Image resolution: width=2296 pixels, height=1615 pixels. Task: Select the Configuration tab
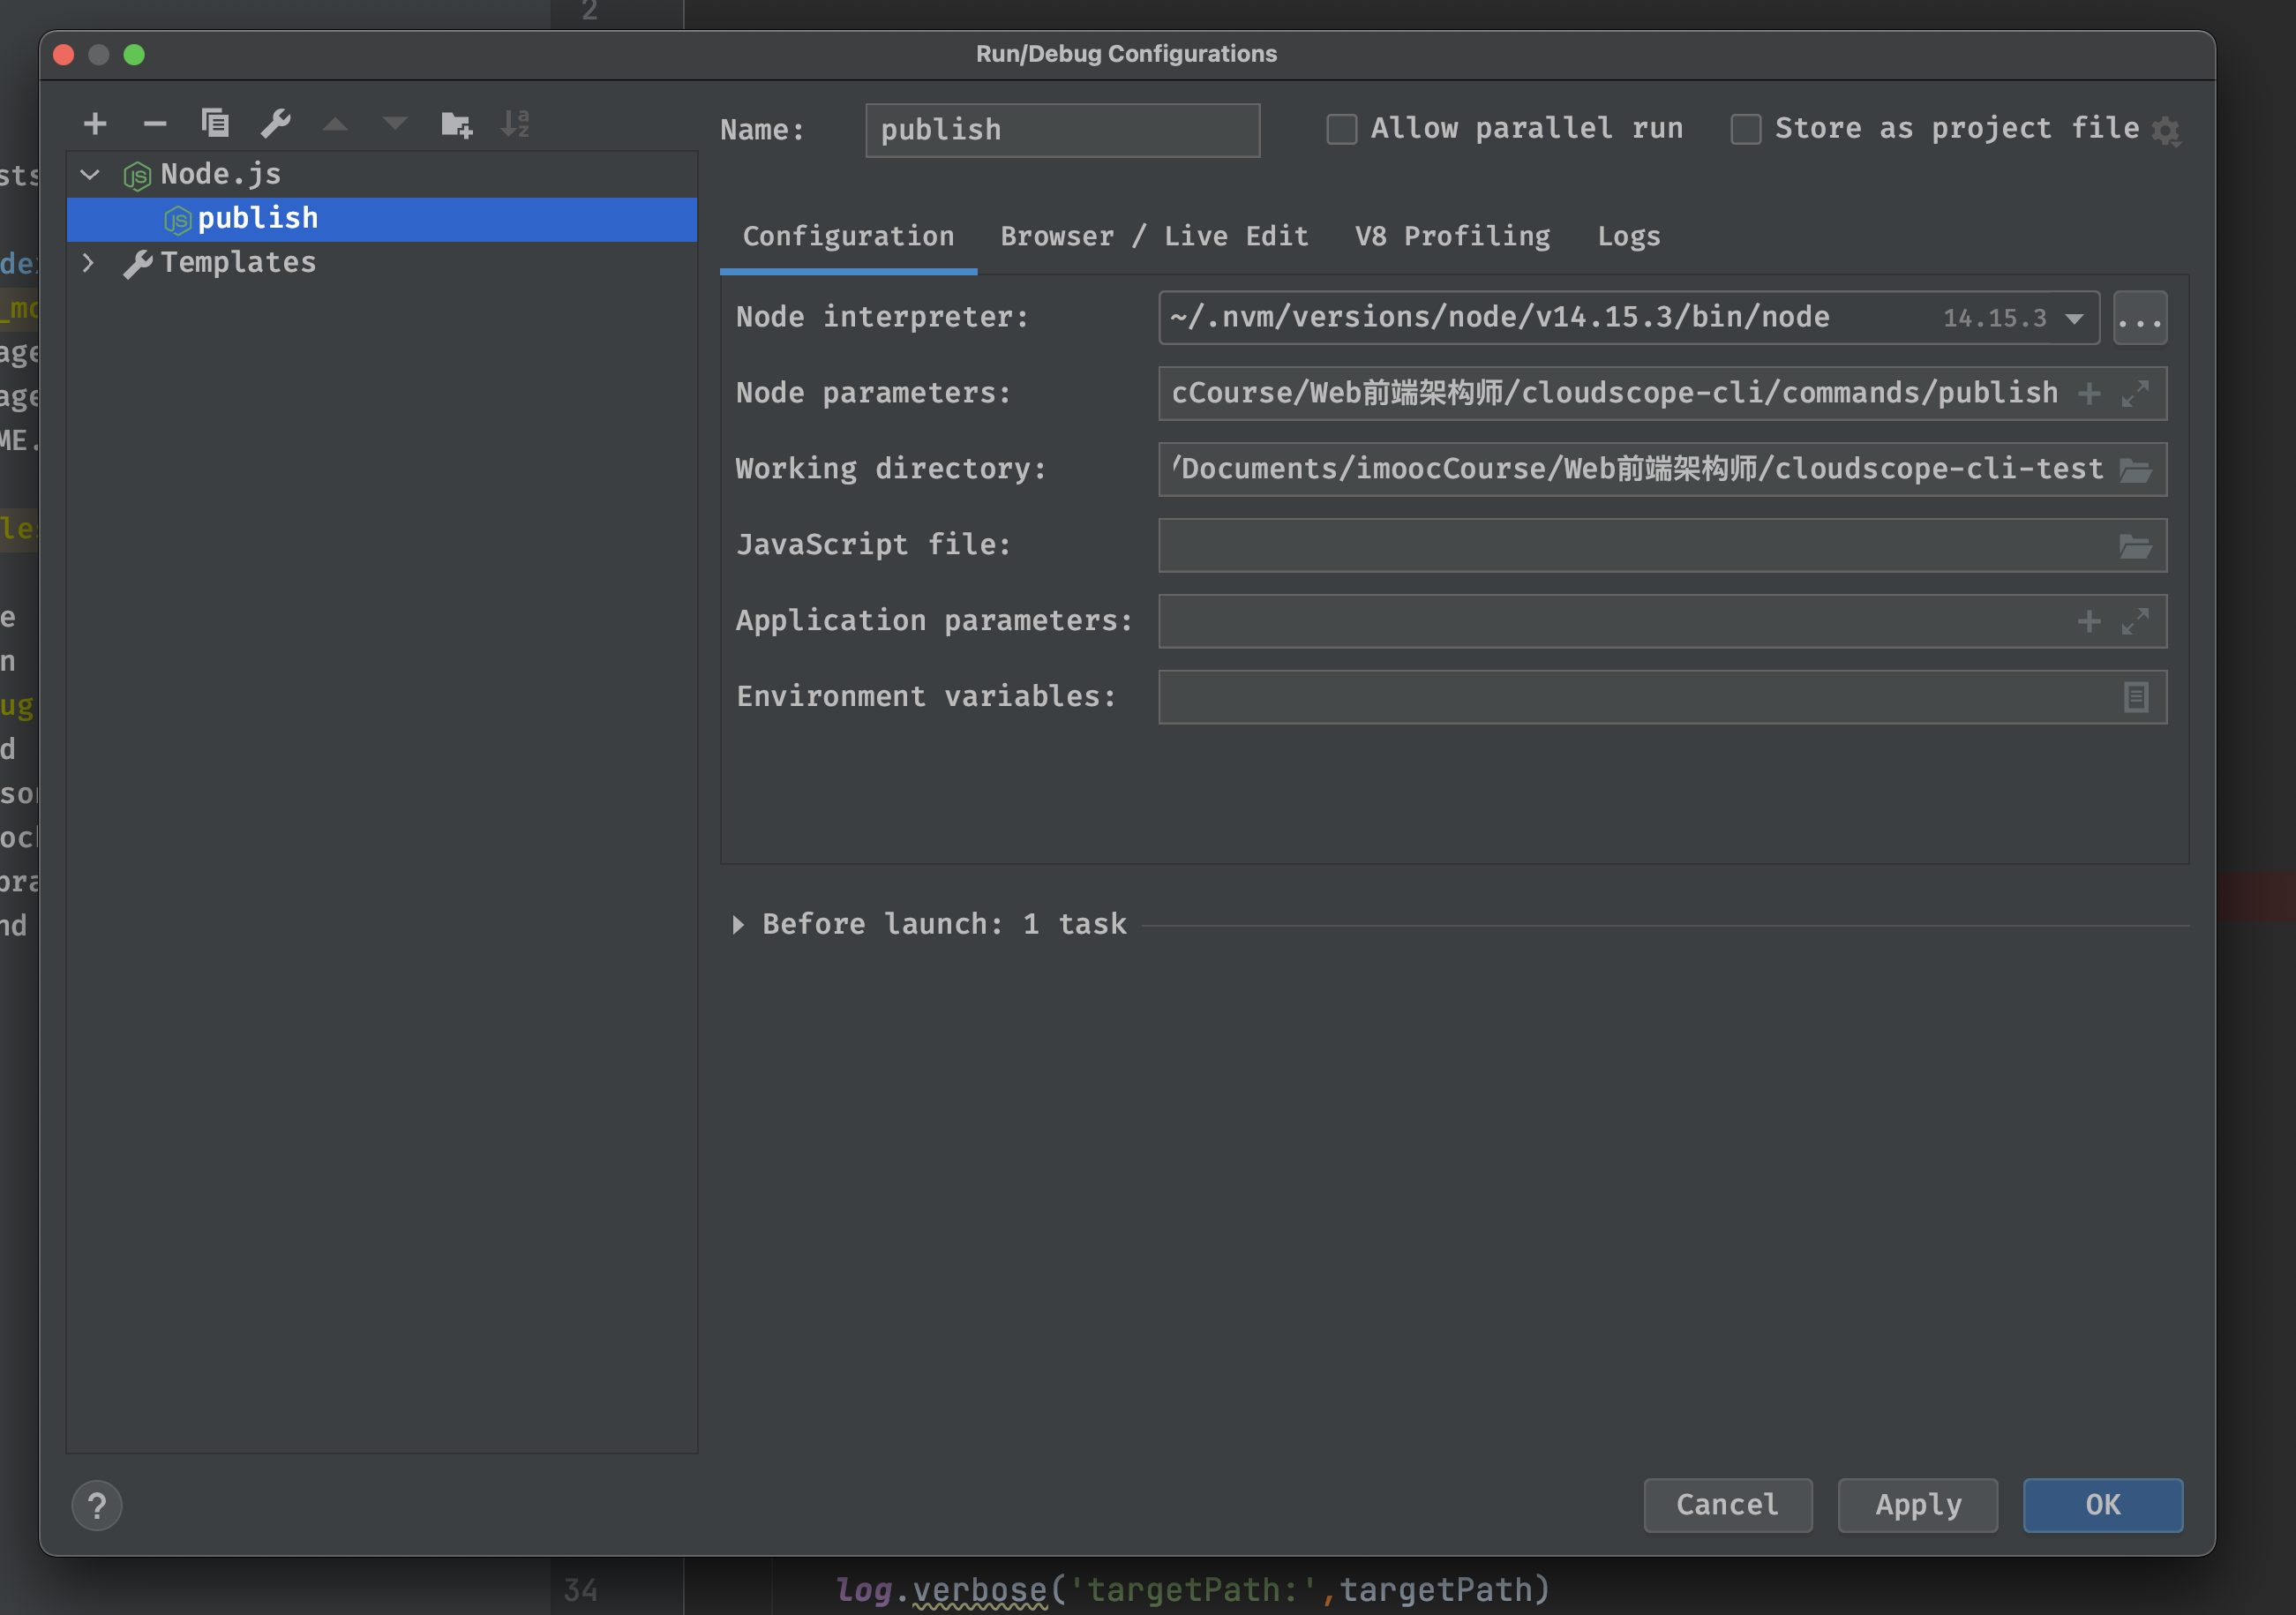click(x=848, y=237)
